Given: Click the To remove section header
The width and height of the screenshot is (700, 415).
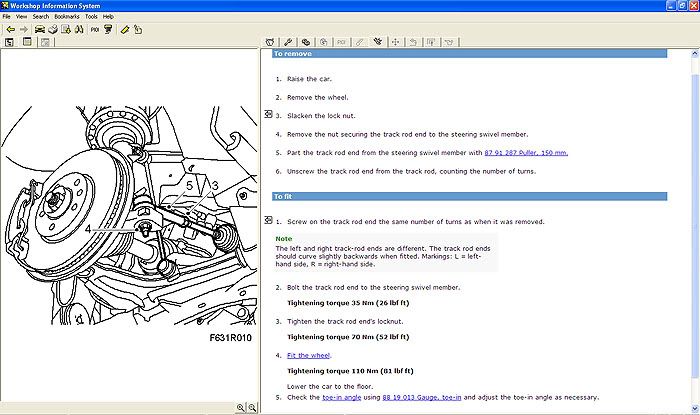Looking at the screenshot, I should (469, 54).
